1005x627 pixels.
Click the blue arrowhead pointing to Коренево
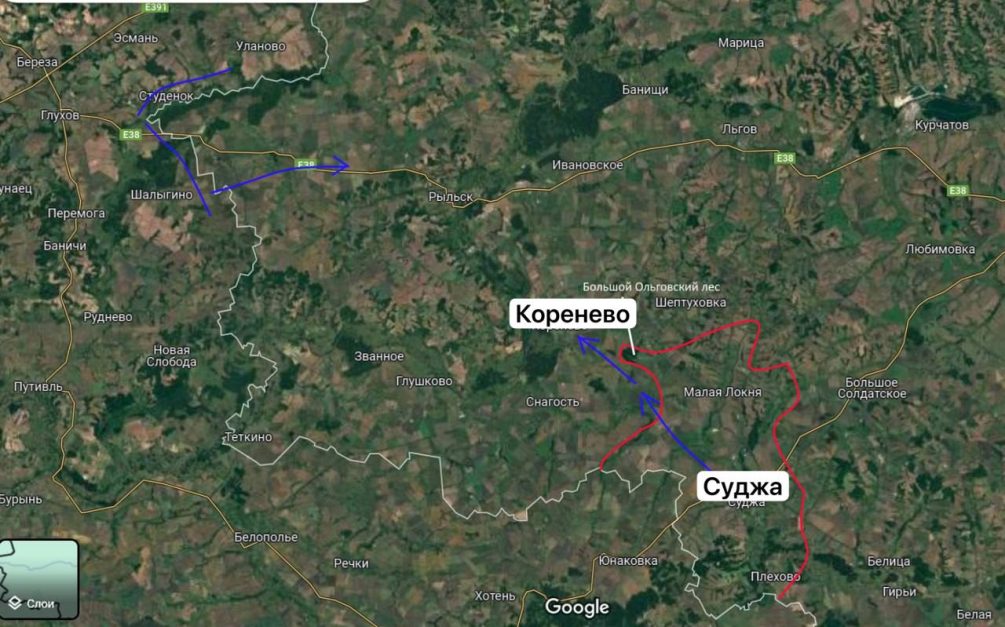point(586,344)
